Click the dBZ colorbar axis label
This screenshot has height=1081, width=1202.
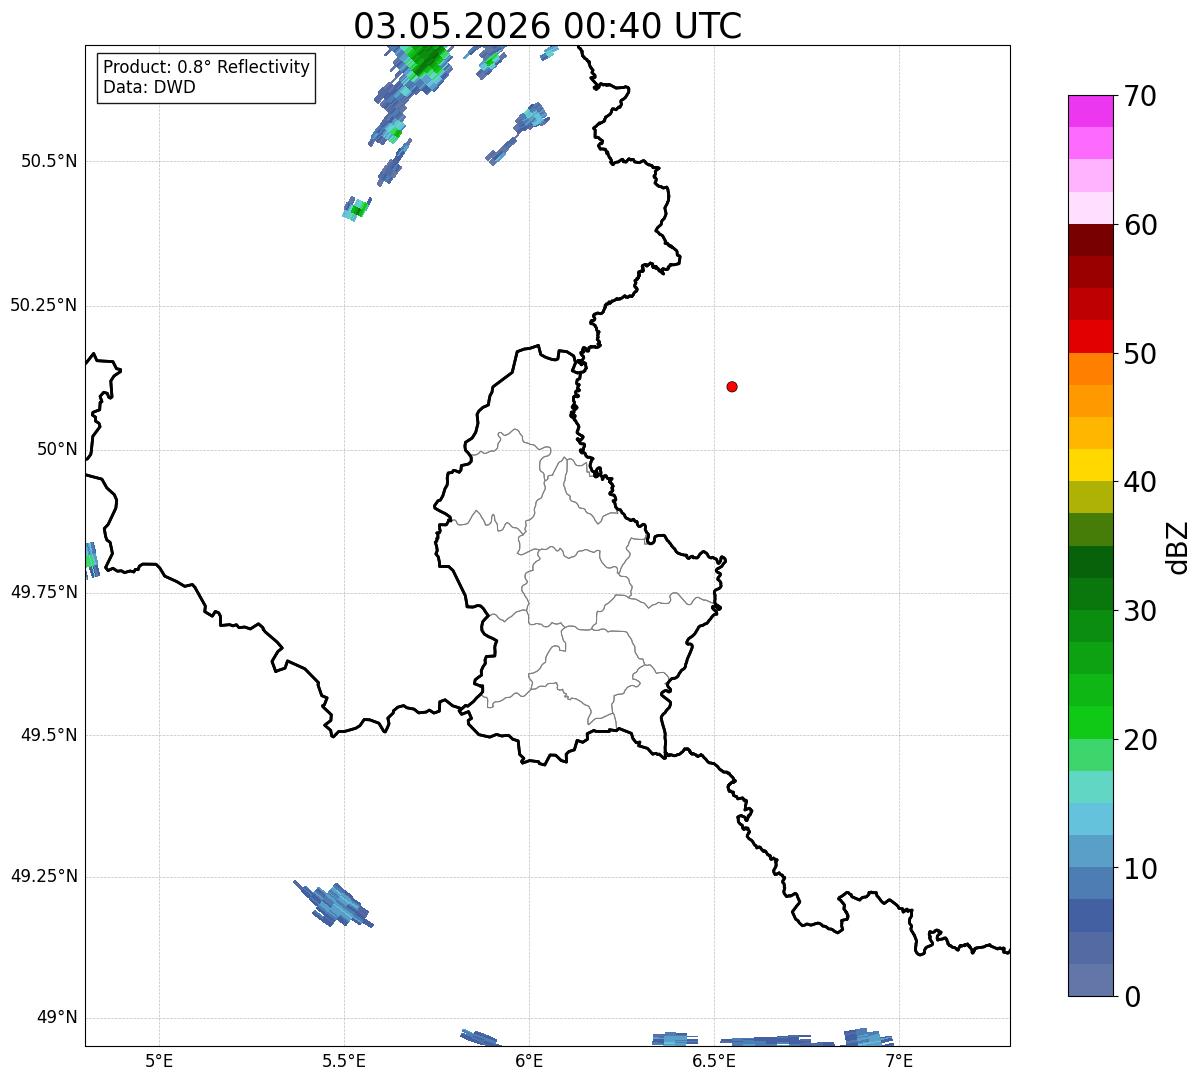[1178, 547]
